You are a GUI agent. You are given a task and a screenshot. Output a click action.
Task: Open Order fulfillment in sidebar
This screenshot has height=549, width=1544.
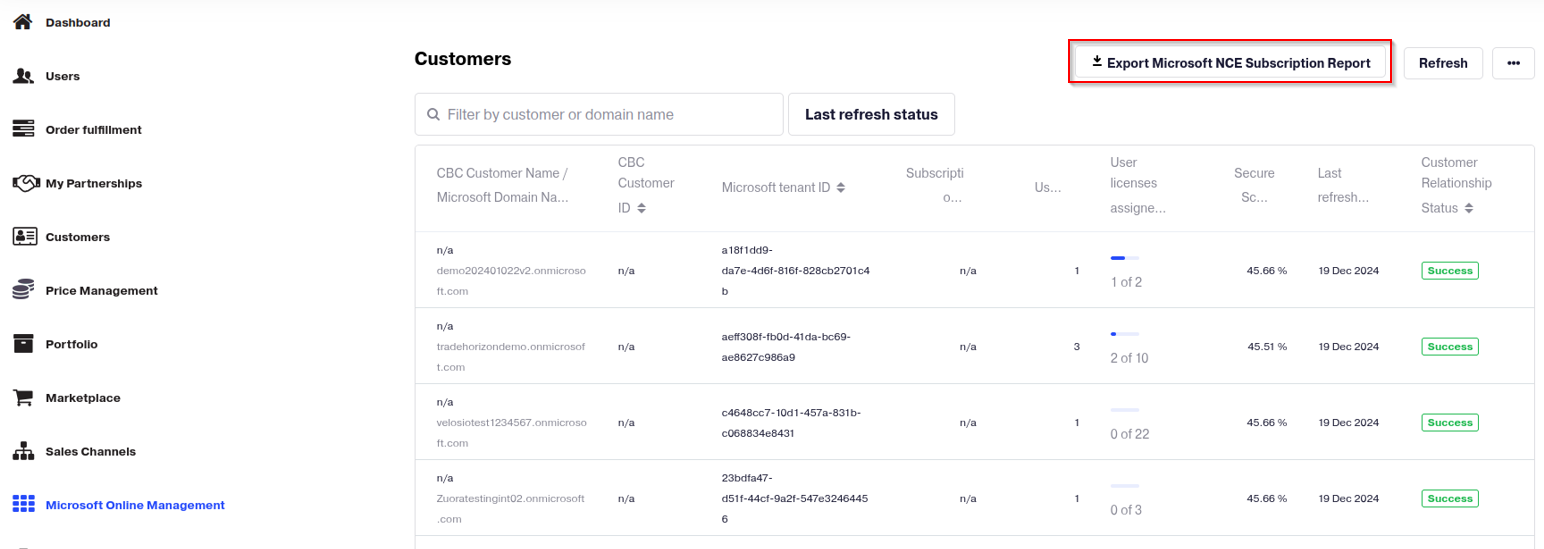[94, 130]
